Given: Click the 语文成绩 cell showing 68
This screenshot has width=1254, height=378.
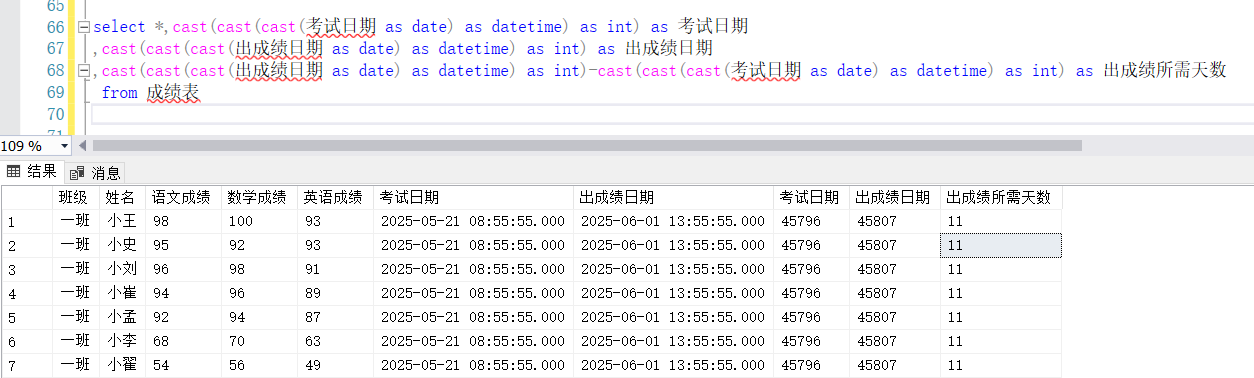Looking at the screenshot, I should point(182,341).
